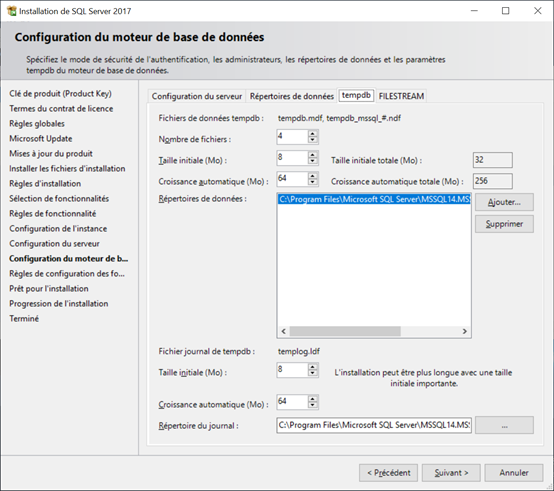Browse for journal directory with ellipsis button
554x491 pixels.
pyautogui.click(x=504, y=425)
